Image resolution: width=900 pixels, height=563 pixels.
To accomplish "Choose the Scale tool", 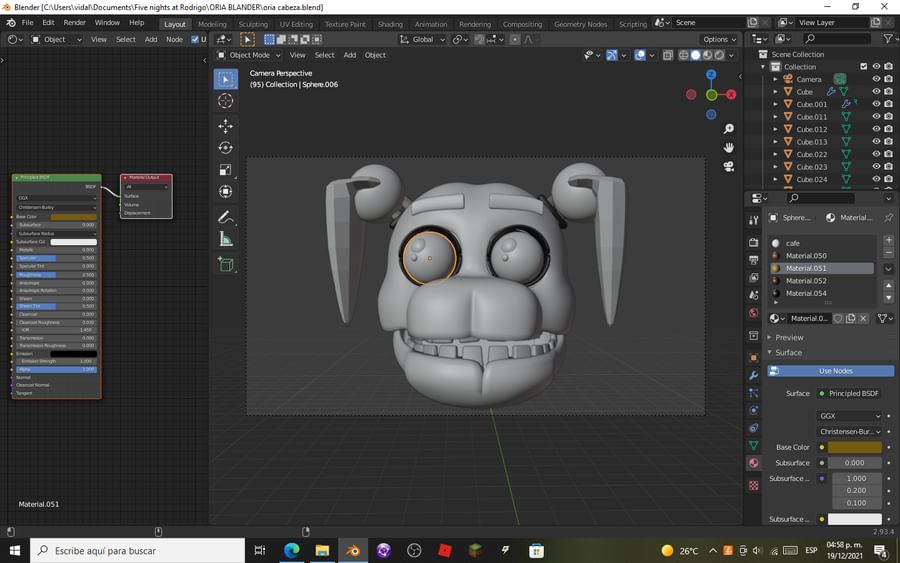I will pos(226,169).
